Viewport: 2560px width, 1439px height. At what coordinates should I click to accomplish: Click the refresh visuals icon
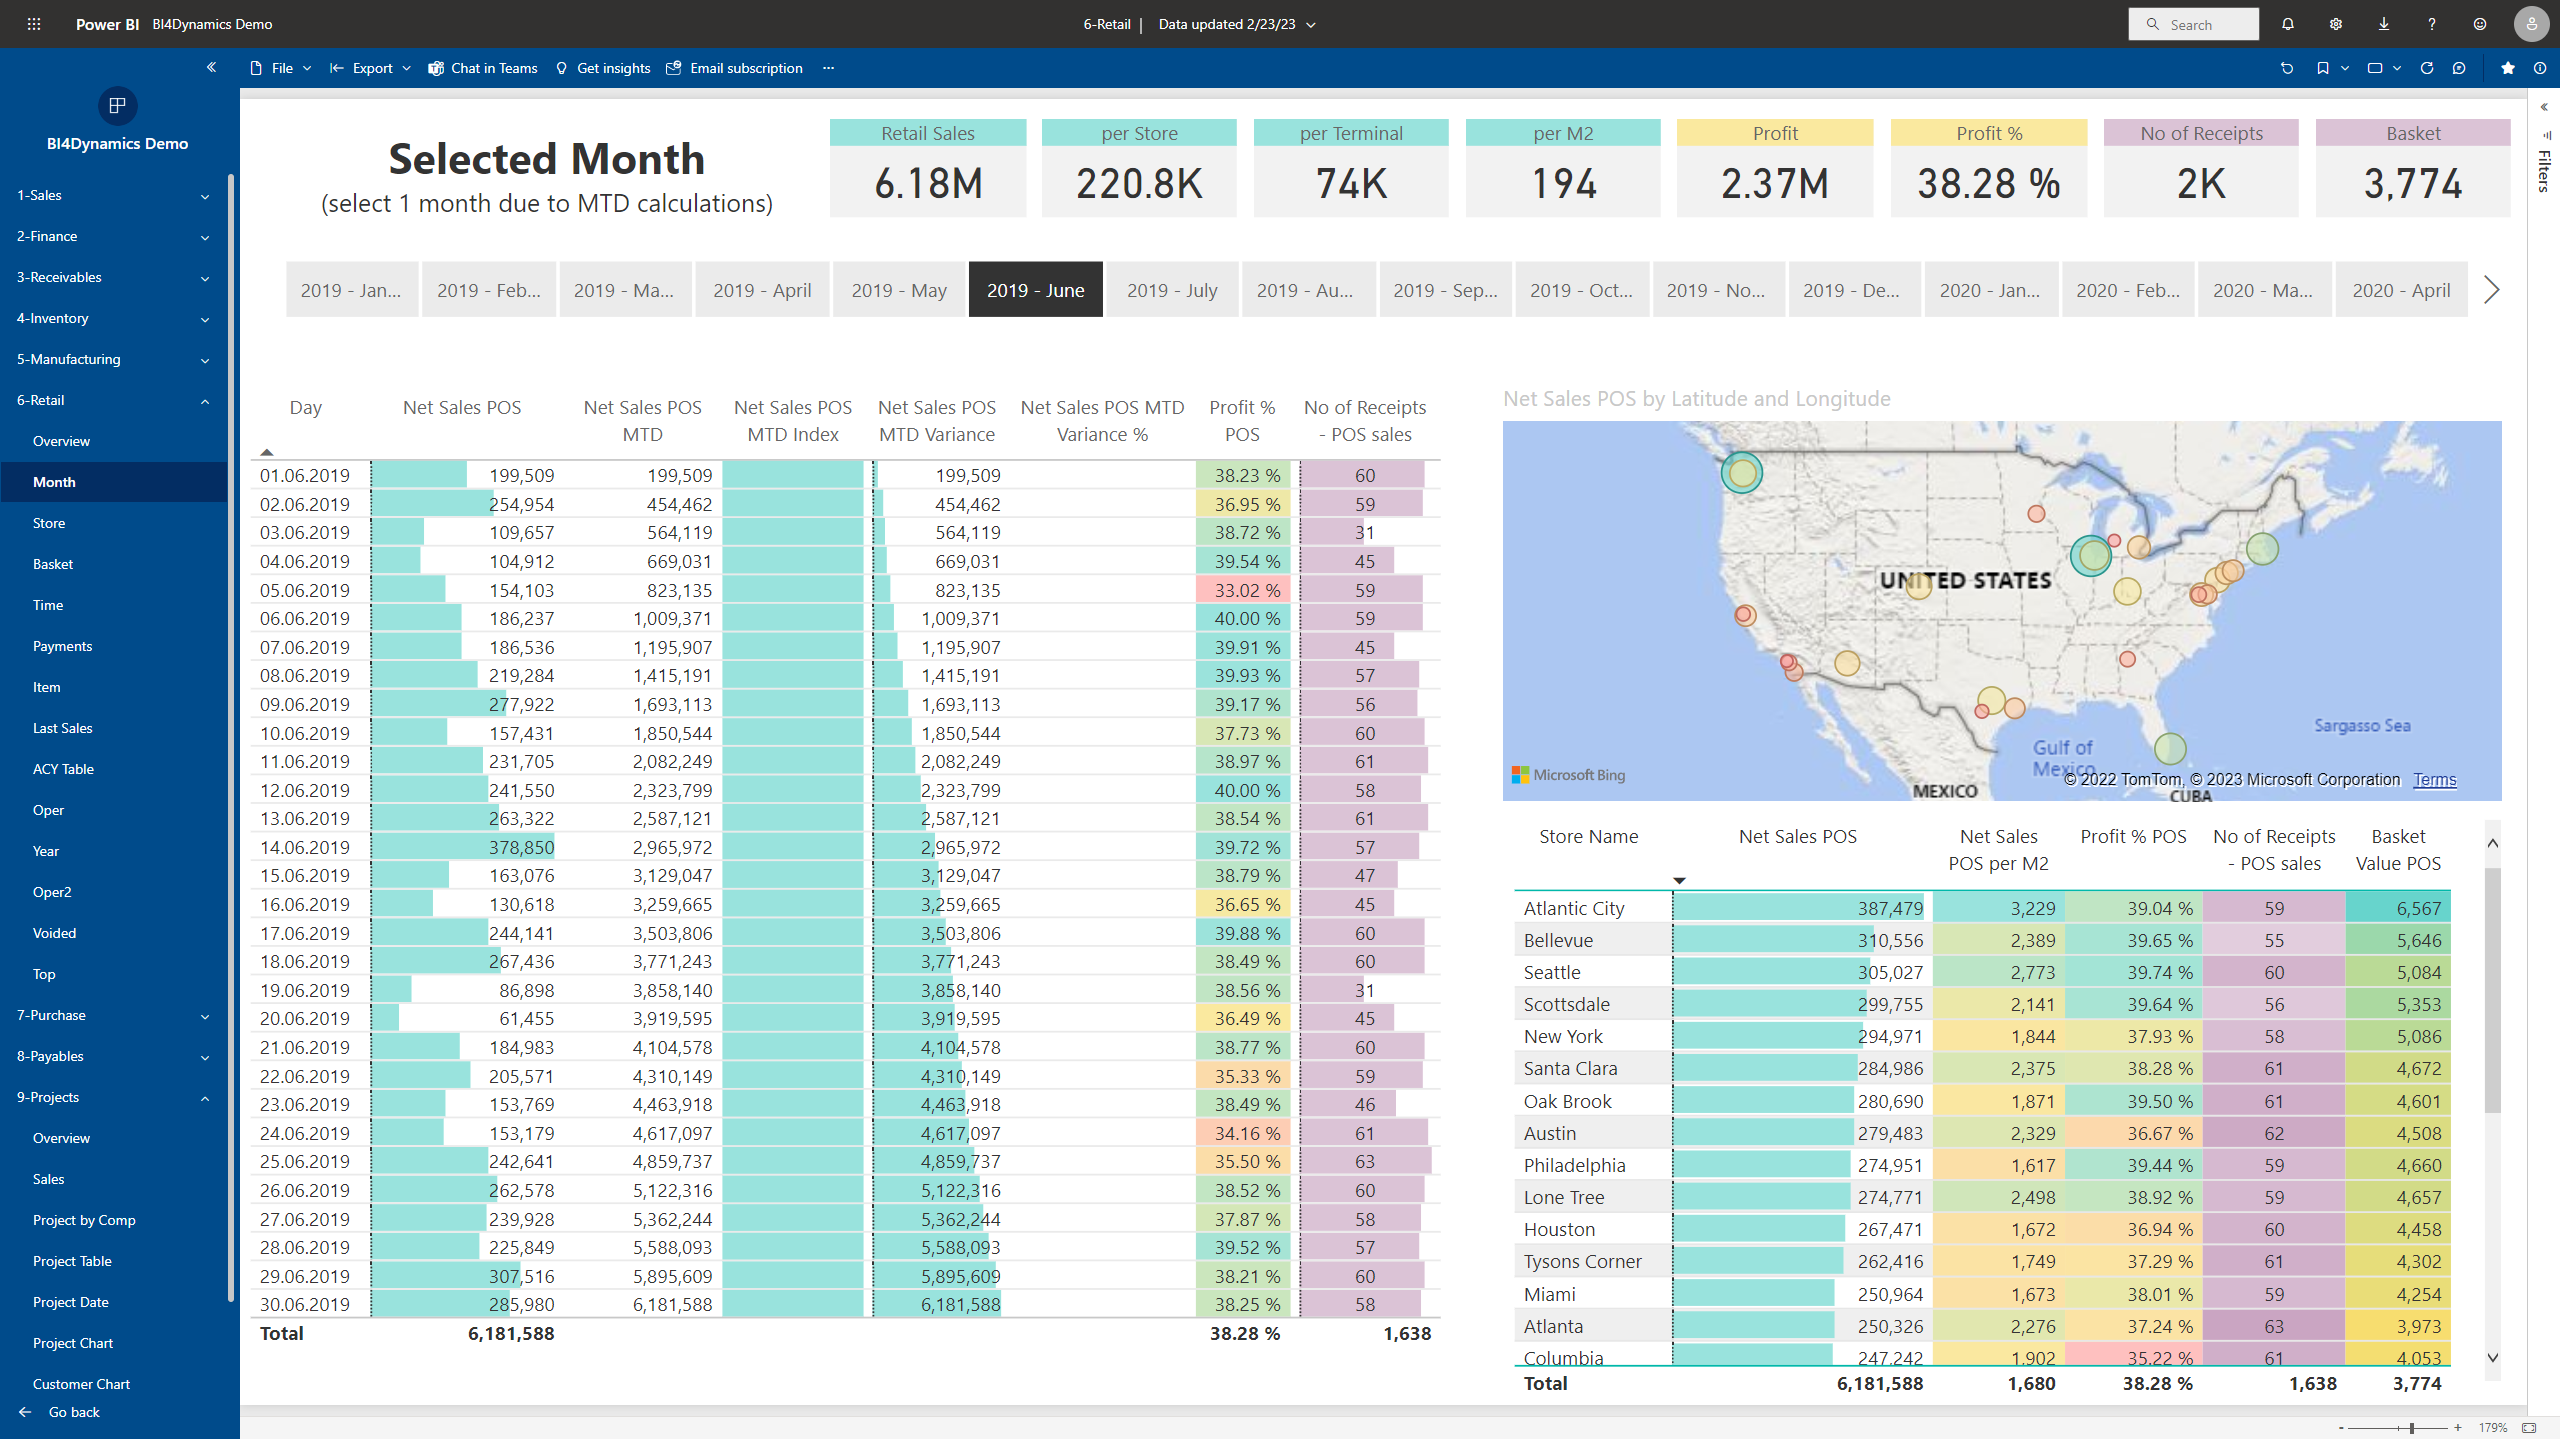[2426, 68]
